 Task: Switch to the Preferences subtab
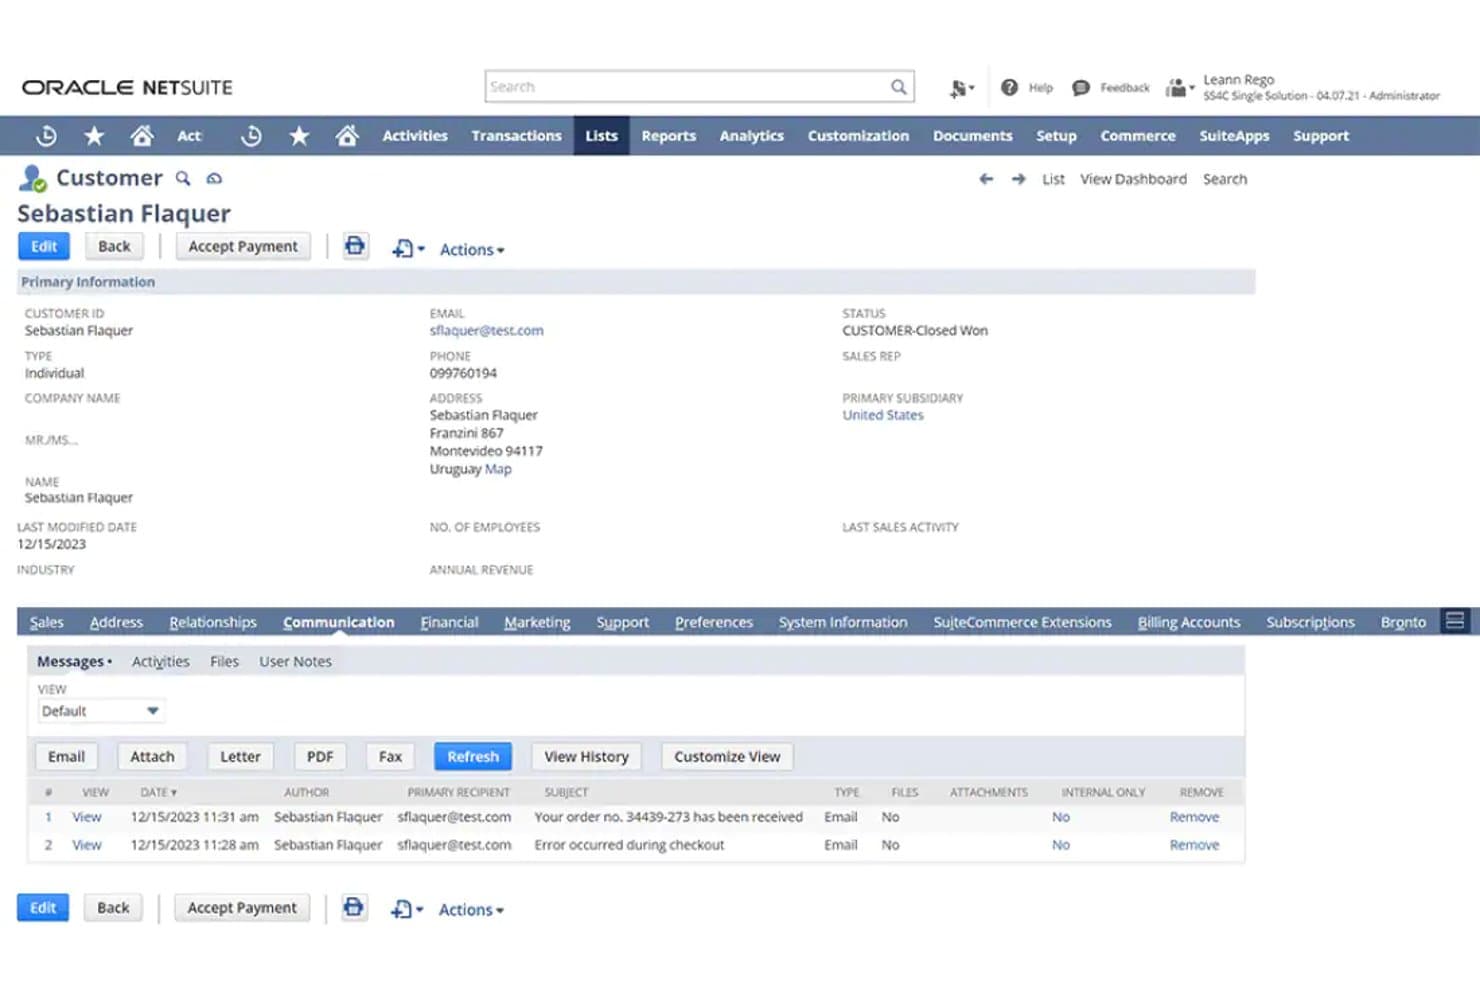tap(713, 622)
